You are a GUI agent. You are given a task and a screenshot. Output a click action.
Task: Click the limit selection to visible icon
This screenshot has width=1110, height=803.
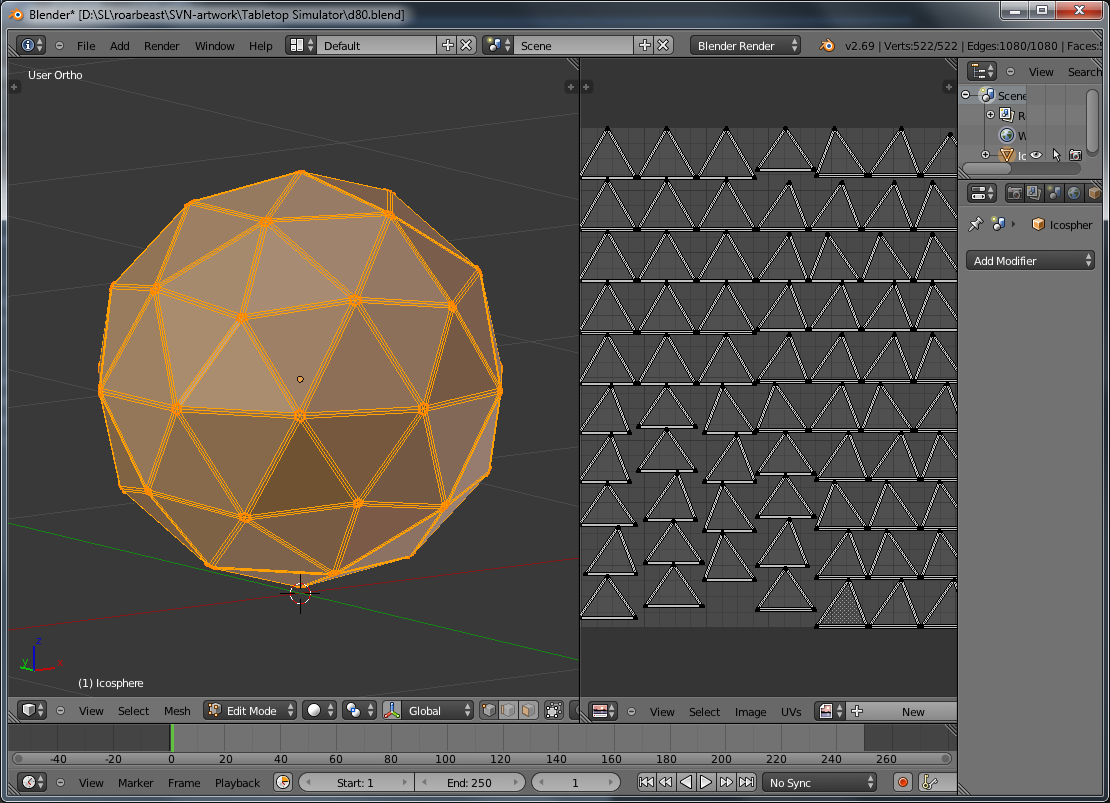[x=554, y=711]
